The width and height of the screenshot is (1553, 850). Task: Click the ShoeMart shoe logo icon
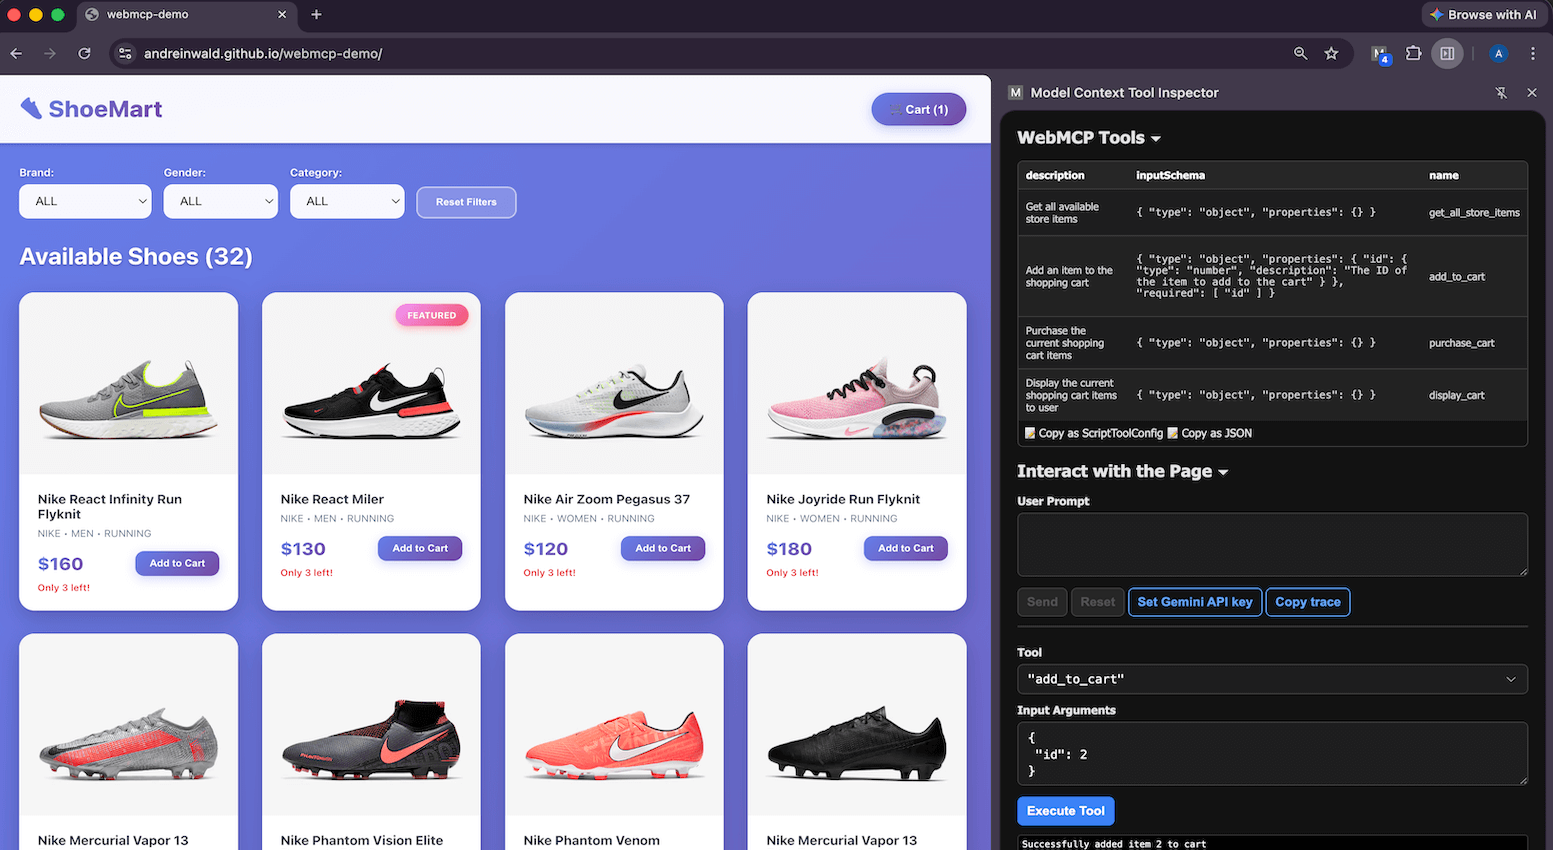pyautogui.click(x=31, y=109)
